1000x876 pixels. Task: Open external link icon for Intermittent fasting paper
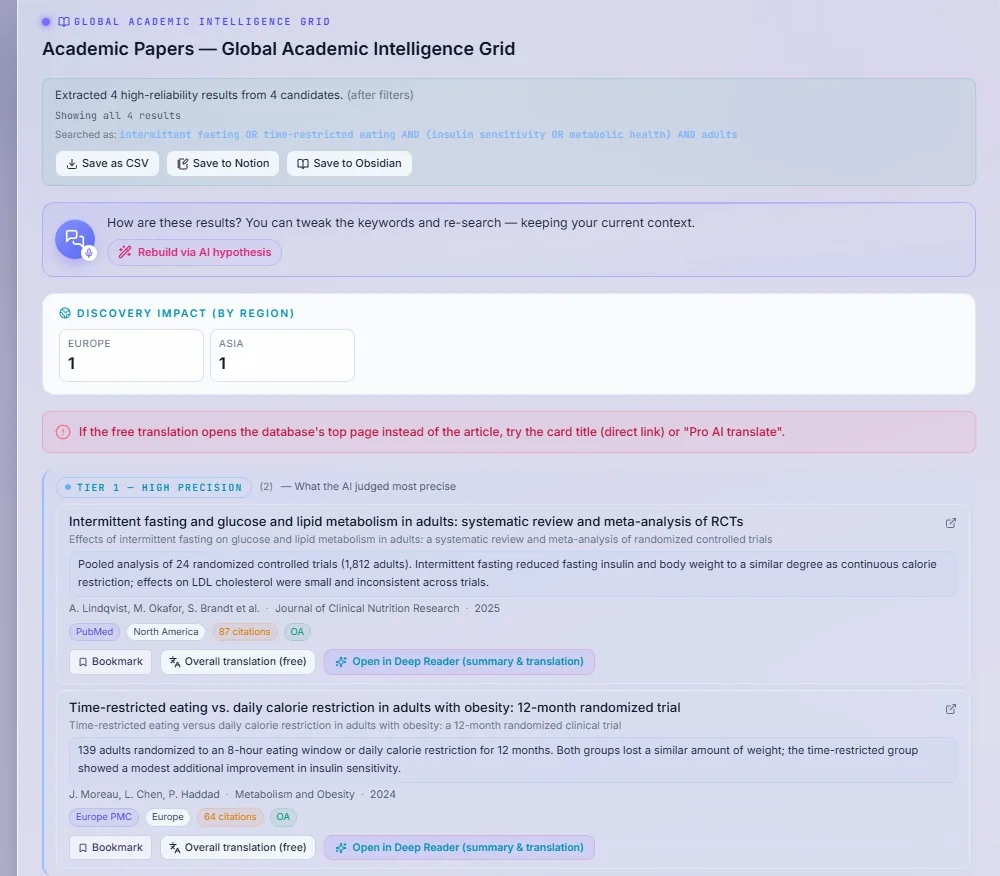click(950, 523)
